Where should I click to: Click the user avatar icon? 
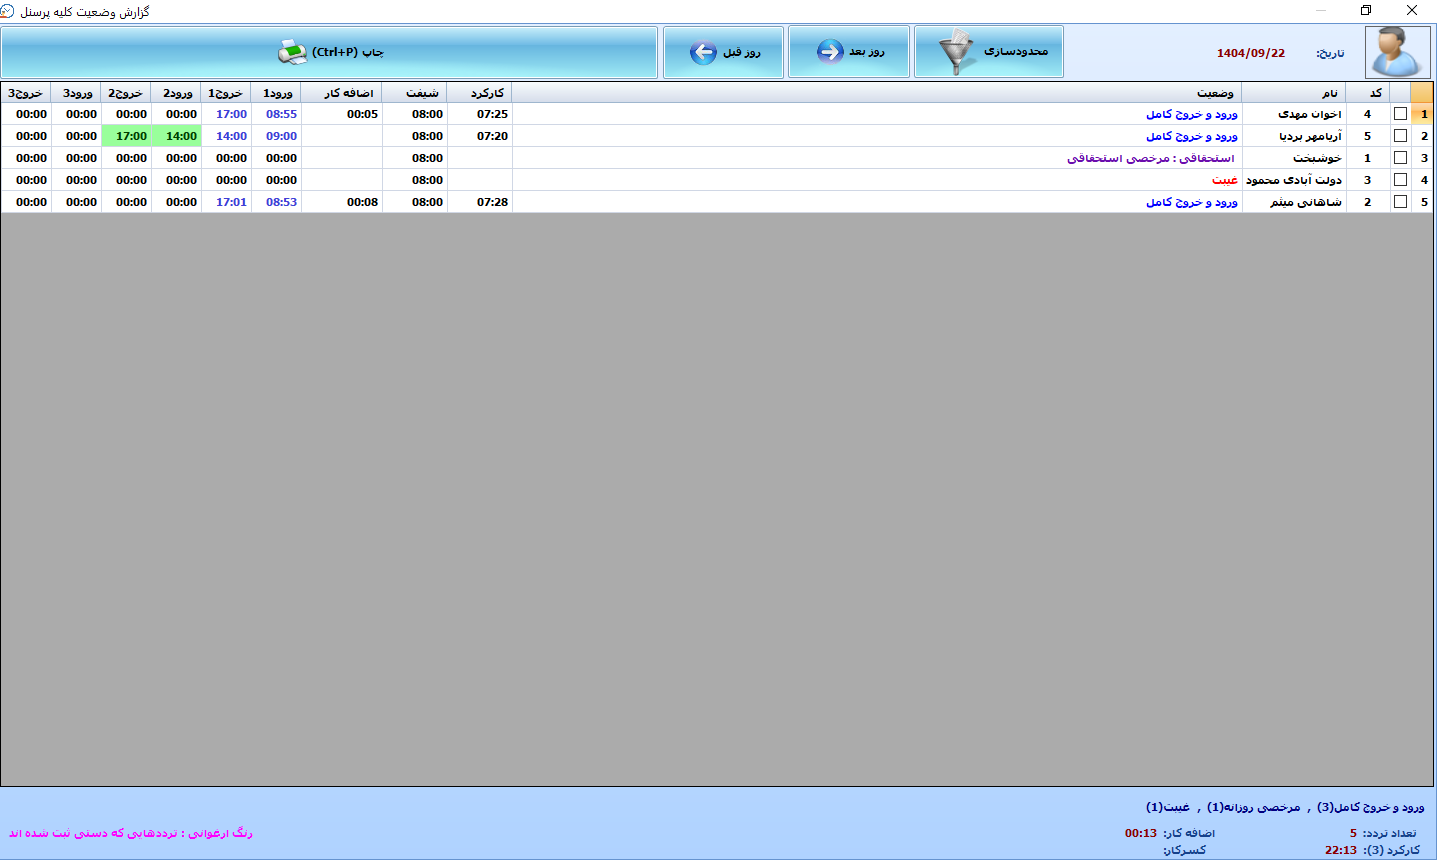pyautogui.click(x=1397, y=52)
